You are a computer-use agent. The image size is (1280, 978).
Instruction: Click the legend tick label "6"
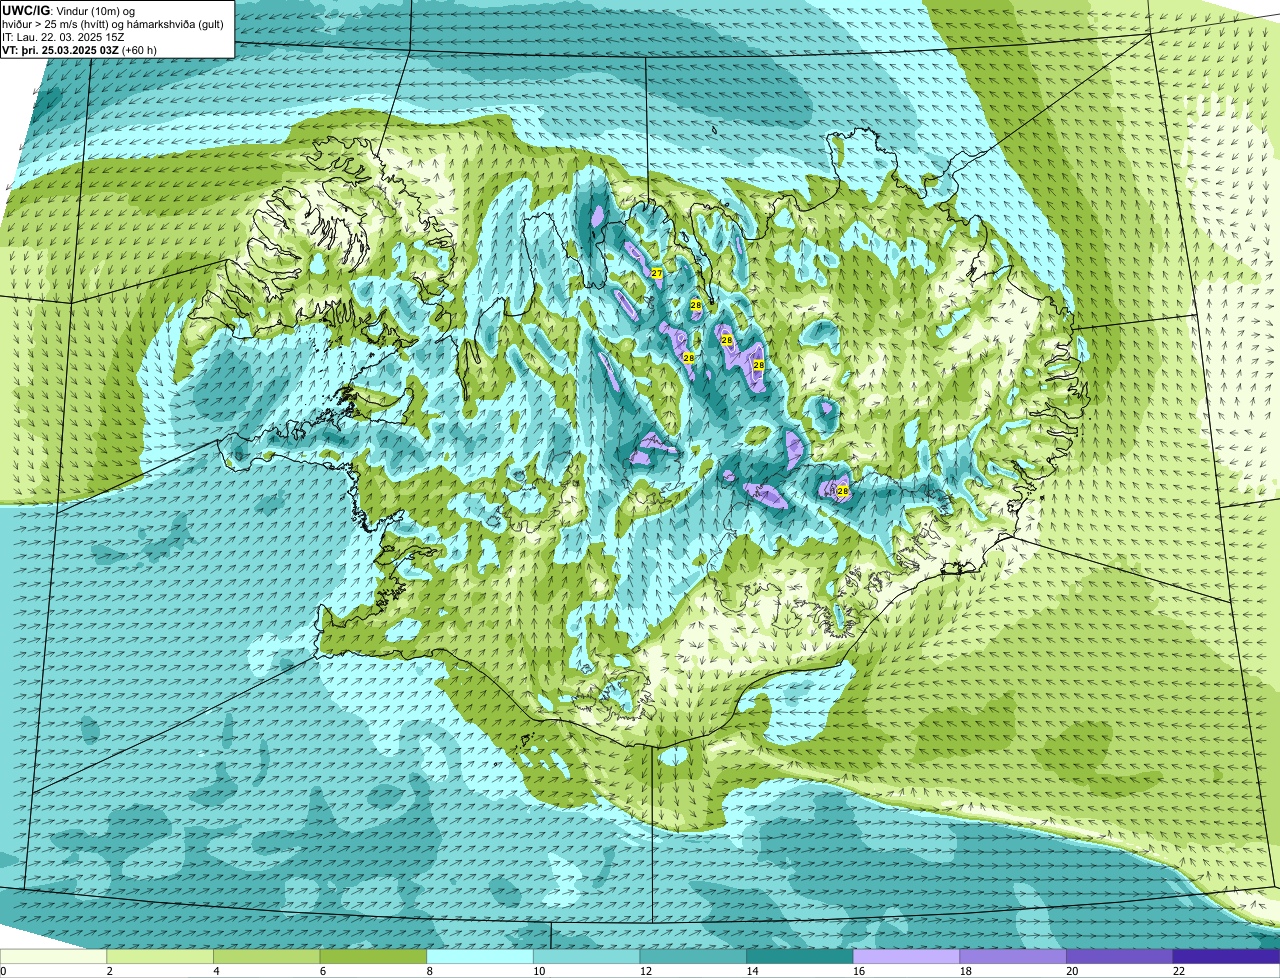tap(323, 971)
